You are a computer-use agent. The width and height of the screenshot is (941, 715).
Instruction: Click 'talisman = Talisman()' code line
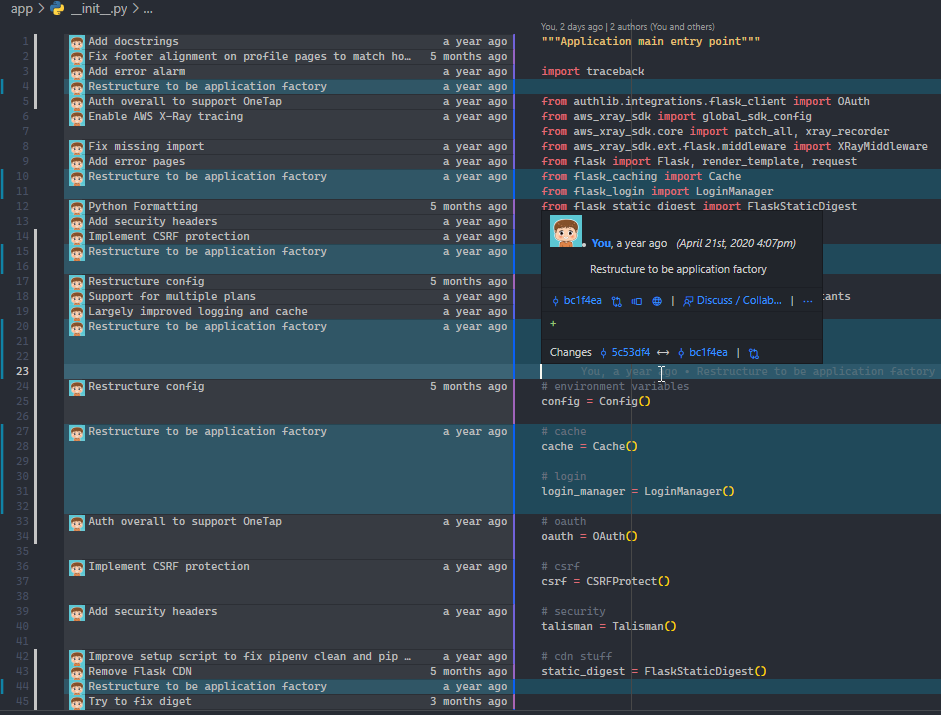pyautogui.click(x=609, y=626)
